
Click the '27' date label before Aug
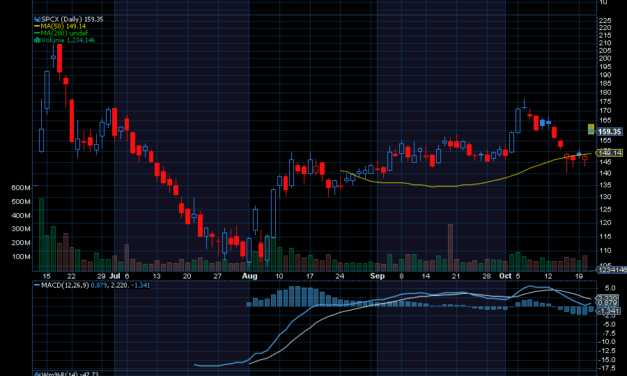pyautogui.click(x=217, y=276)
